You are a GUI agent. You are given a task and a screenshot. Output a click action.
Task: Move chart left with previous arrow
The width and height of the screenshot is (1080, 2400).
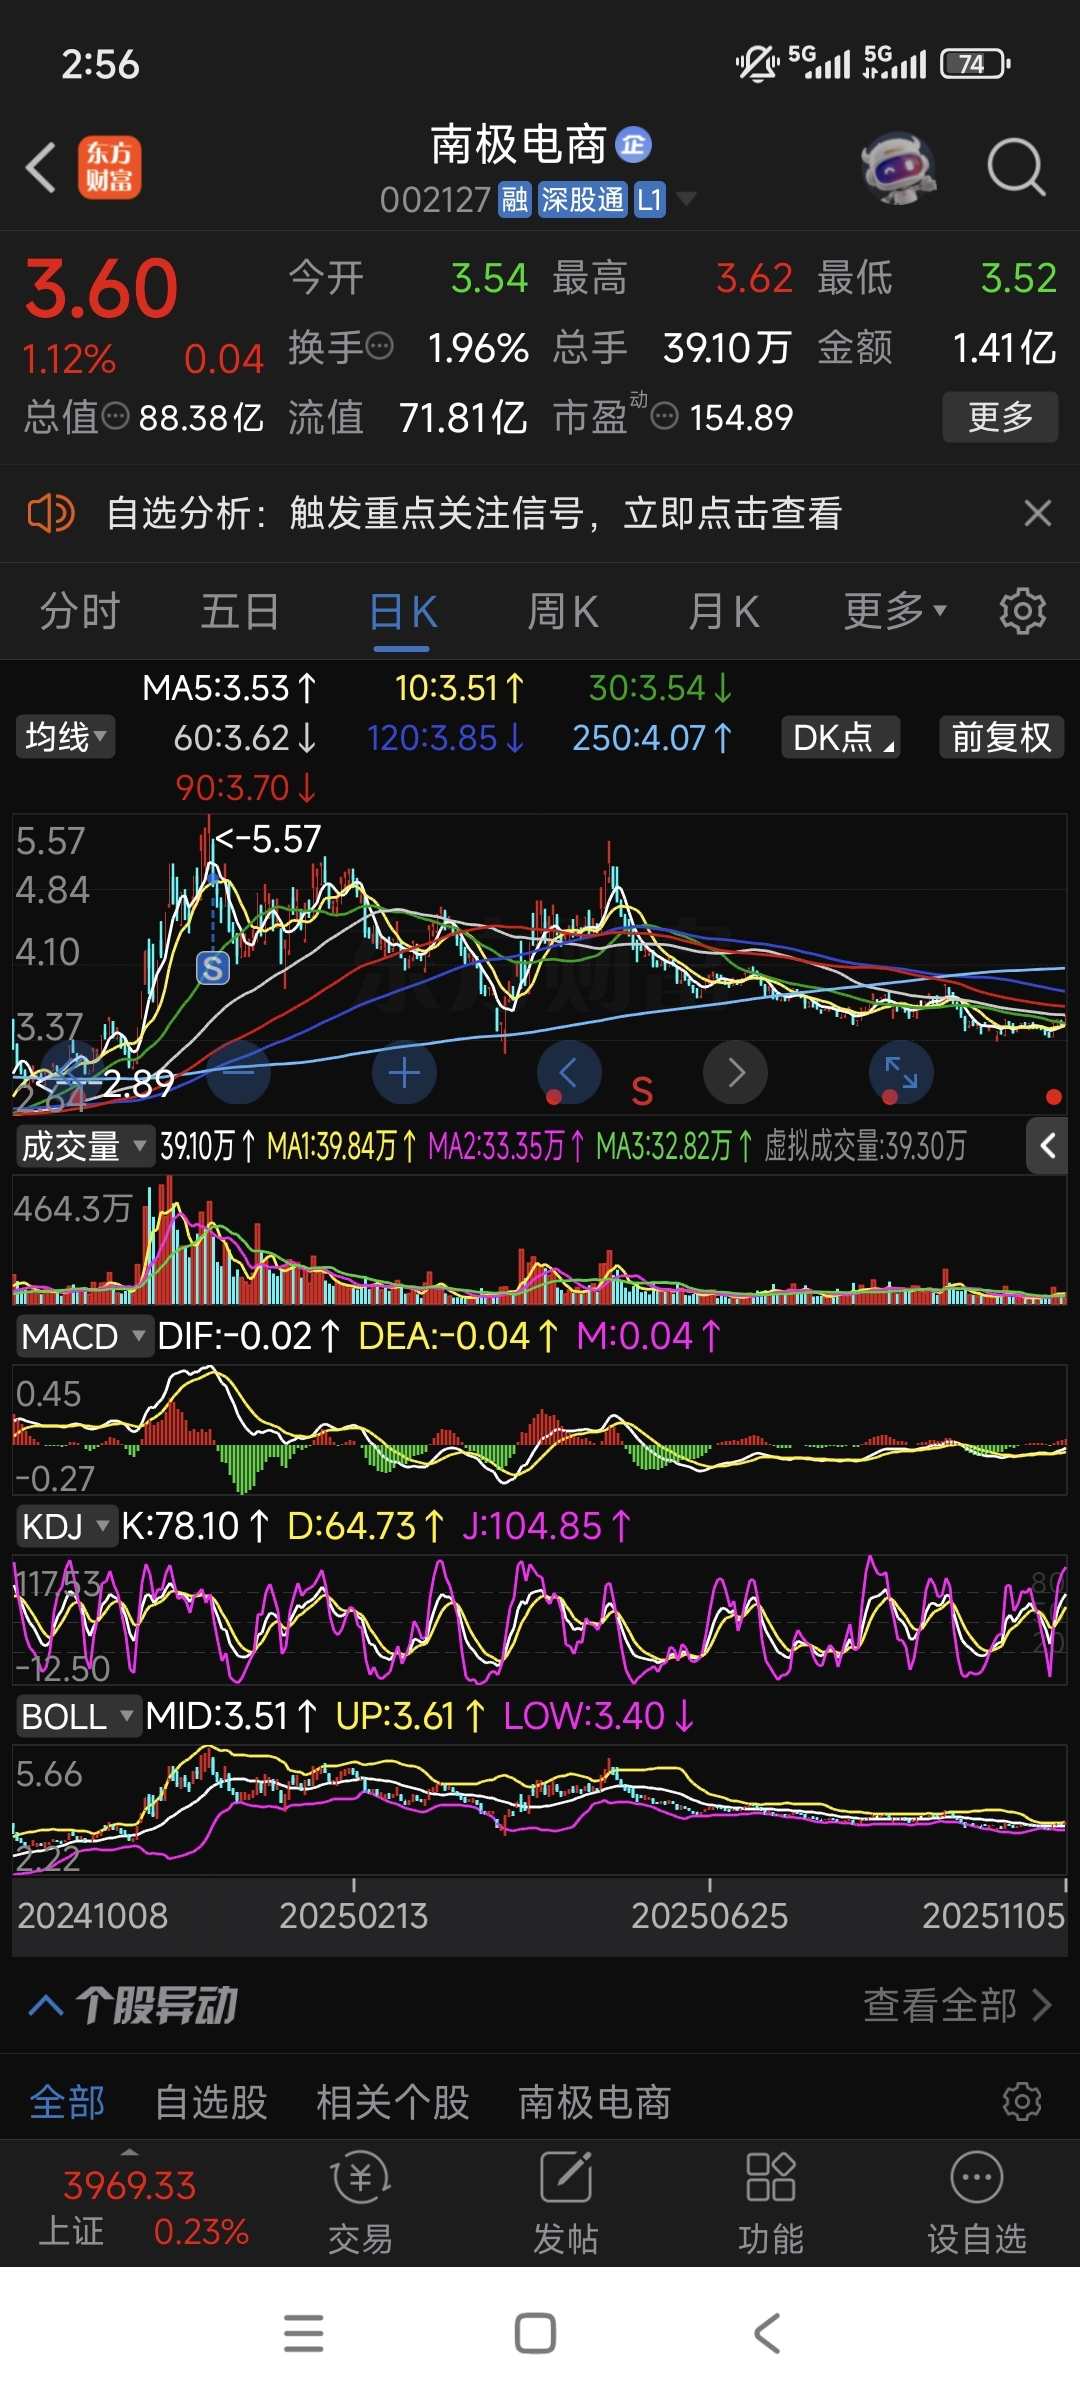click(569, 1073)
